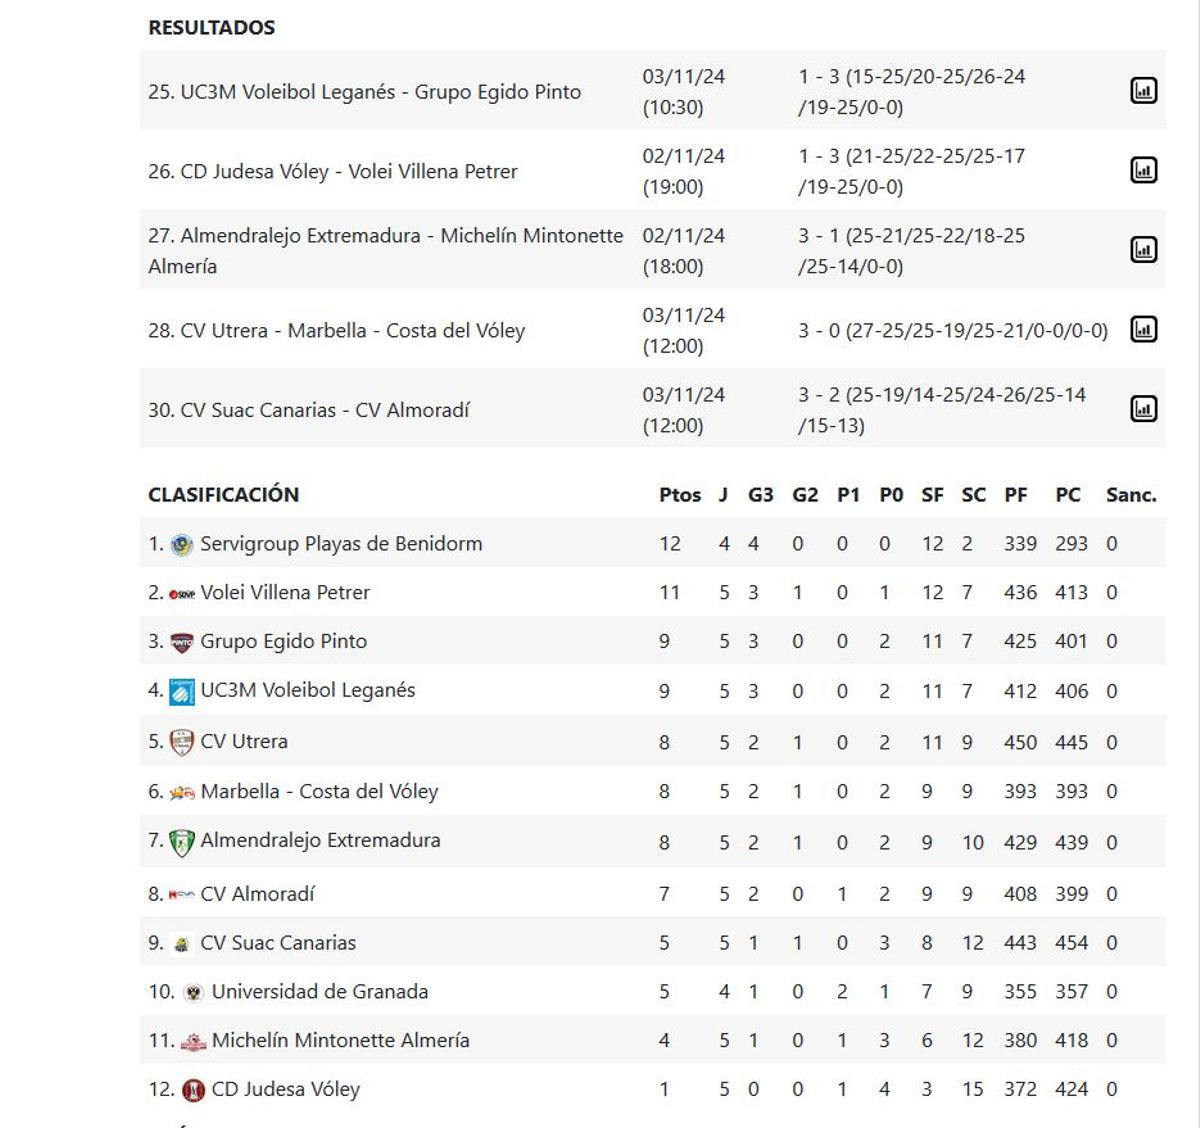Image resolution: width=1200 pixels, height=1128 pixels.
Task: Click the PF column header
Action: click(1016, 493)
